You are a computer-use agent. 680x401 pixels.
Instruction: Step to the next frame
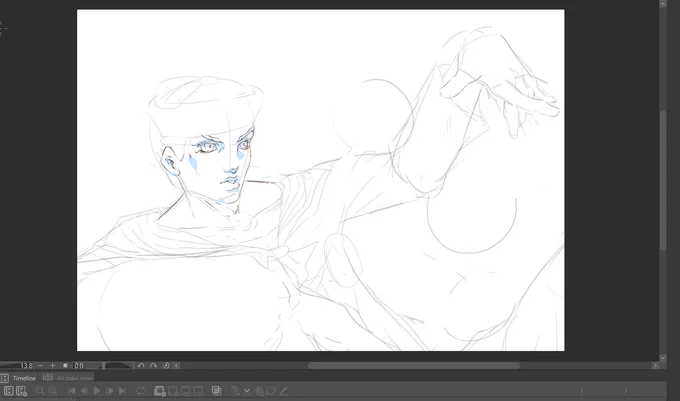(110, 391)
